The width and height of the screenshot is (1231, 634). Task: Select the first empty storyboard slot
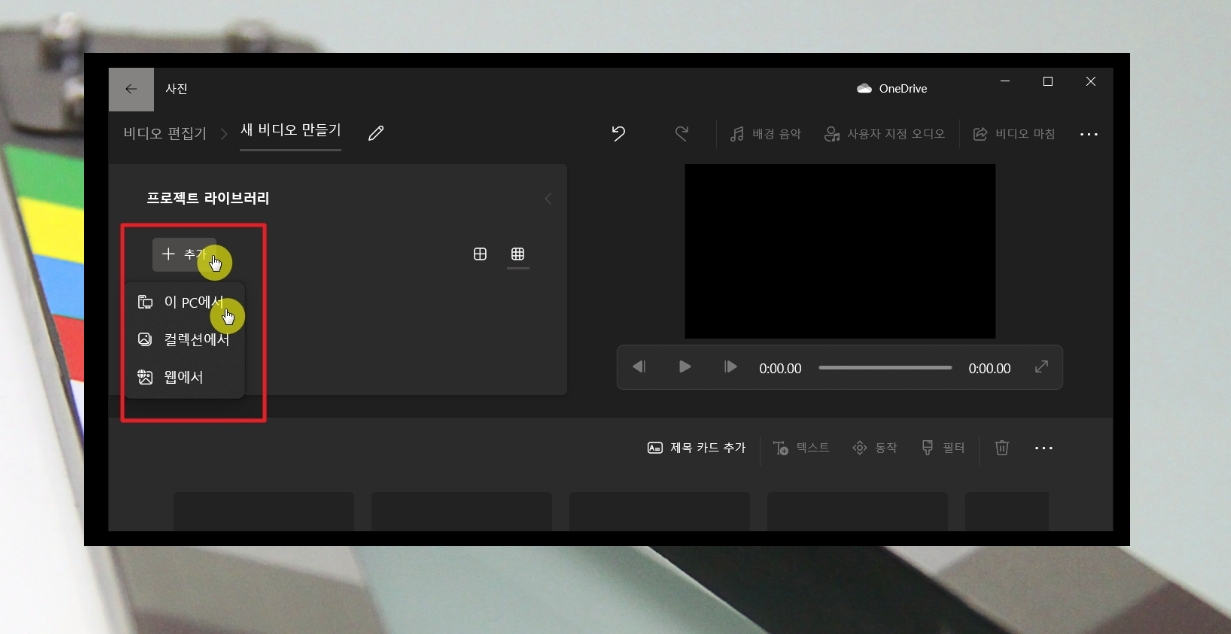[264, 511]
